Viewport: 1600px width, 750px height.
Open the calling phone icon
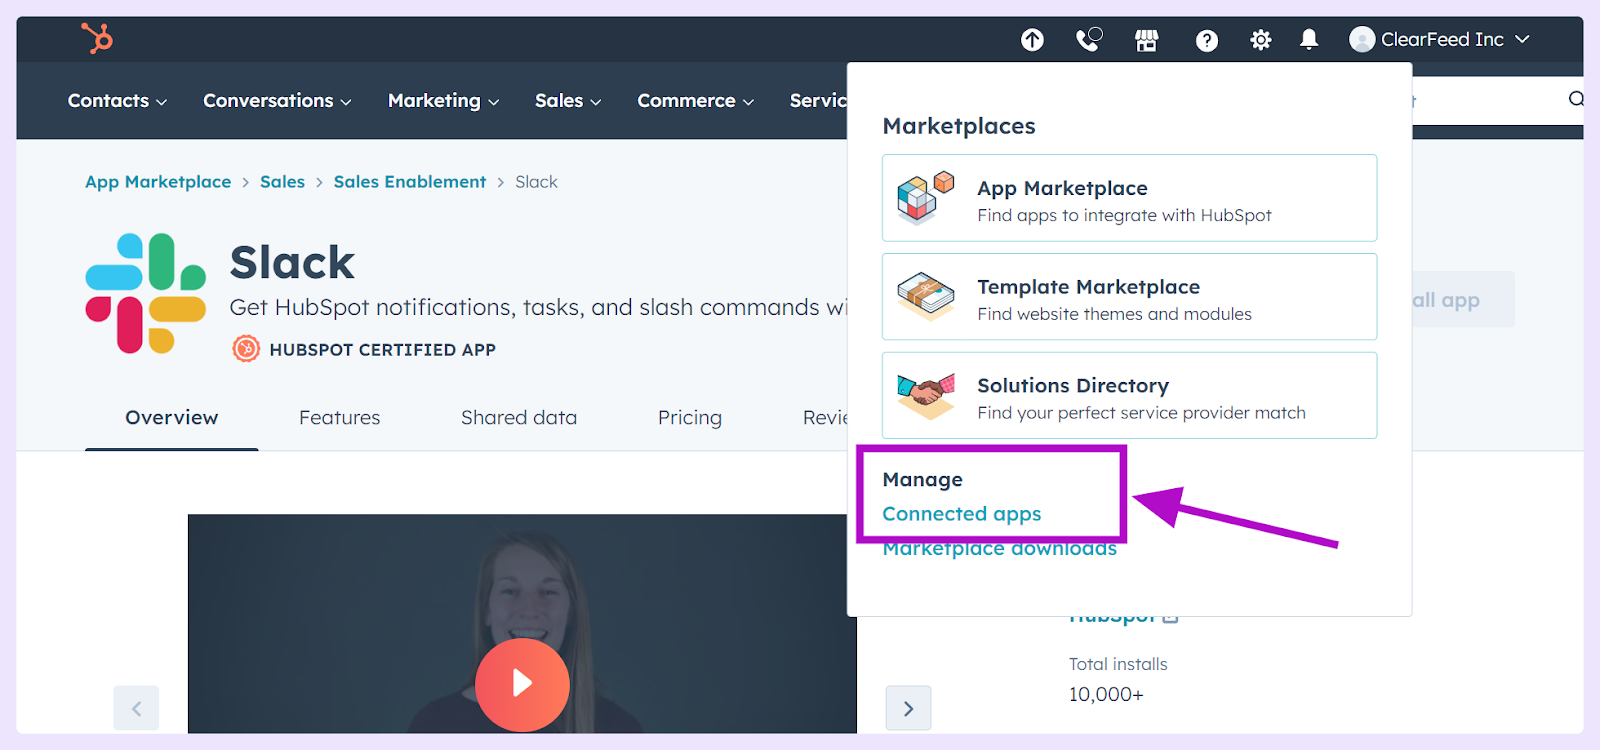pyautogui.click(x=1088, y=39)
